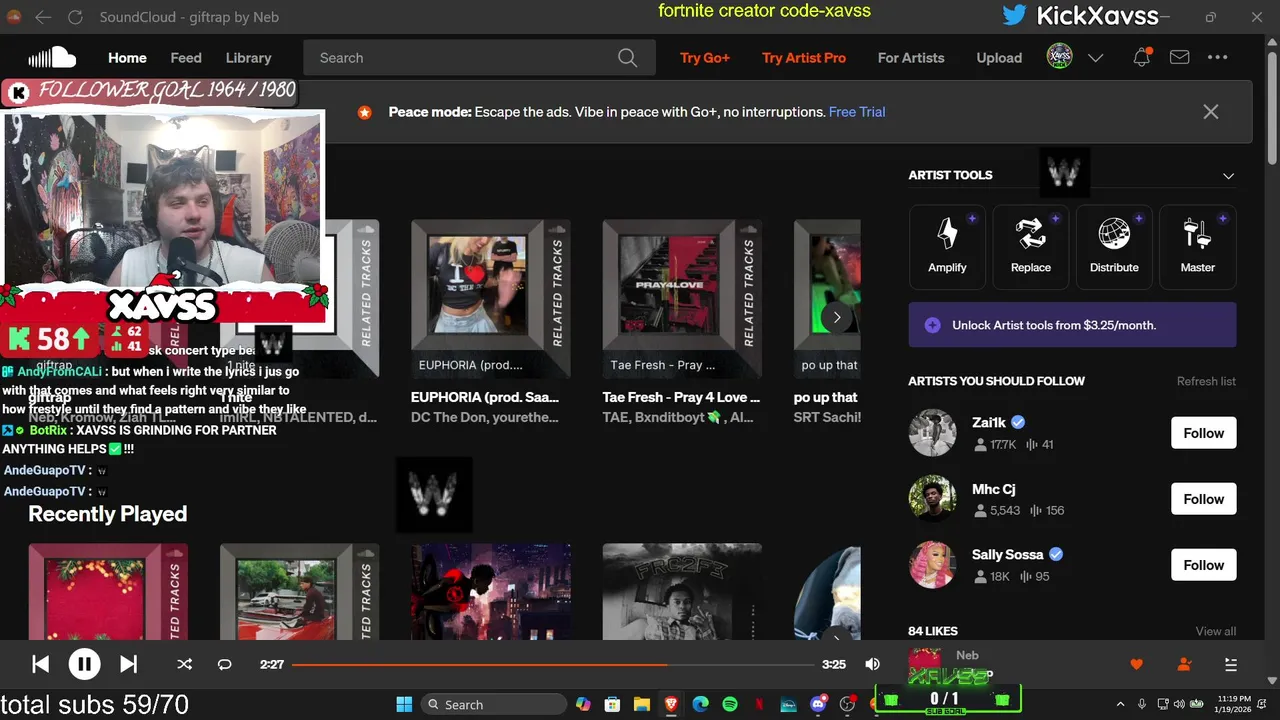
Task: Click the Free Trial link
Action: [x=857, y=112]
